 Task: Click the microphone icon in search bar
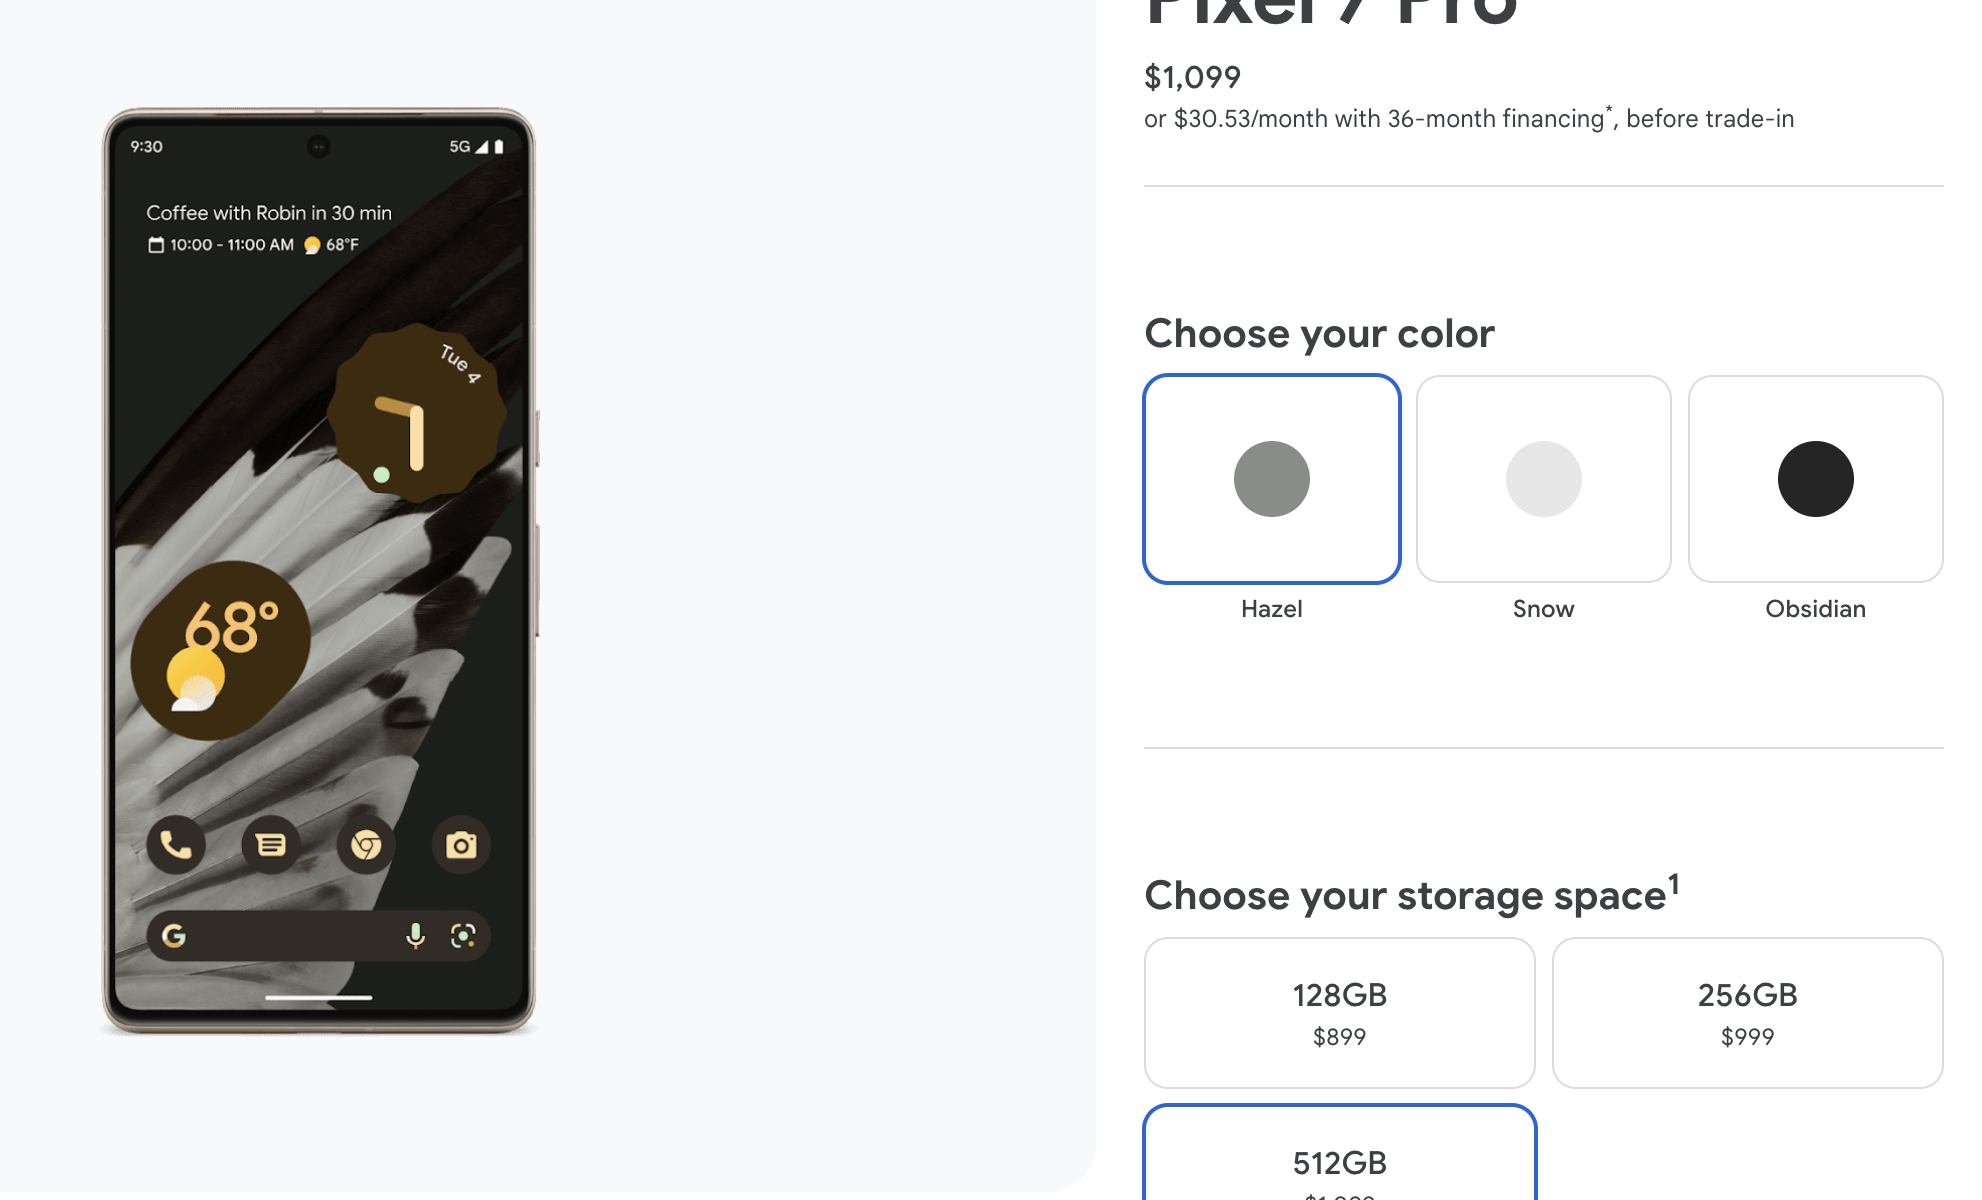415,936
